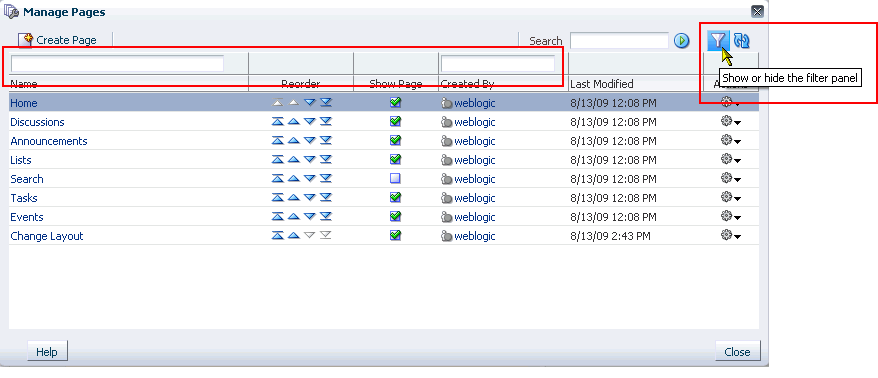This screenshot has height=378, width=878.
Task: Click weblogic creator in the Lists row
Action: pos(474,160)
